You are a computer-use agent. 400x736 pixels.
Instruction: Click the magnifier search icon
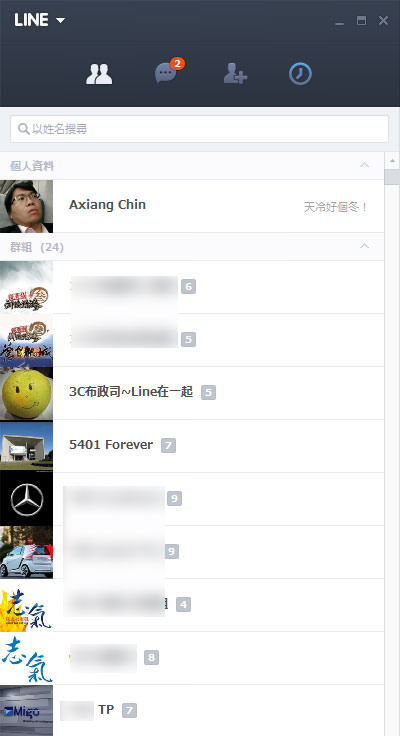pos(23,129)
